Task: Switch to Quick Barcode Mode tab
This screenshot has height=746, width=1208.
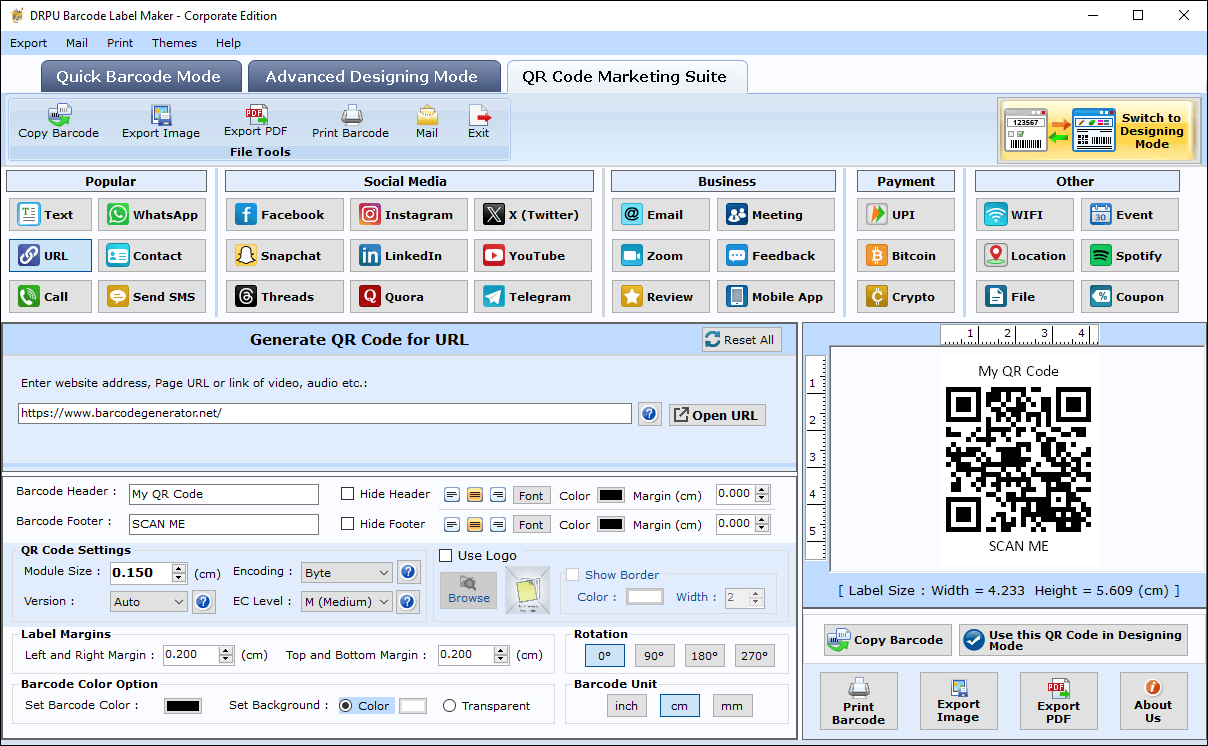Action: (139, 77)
